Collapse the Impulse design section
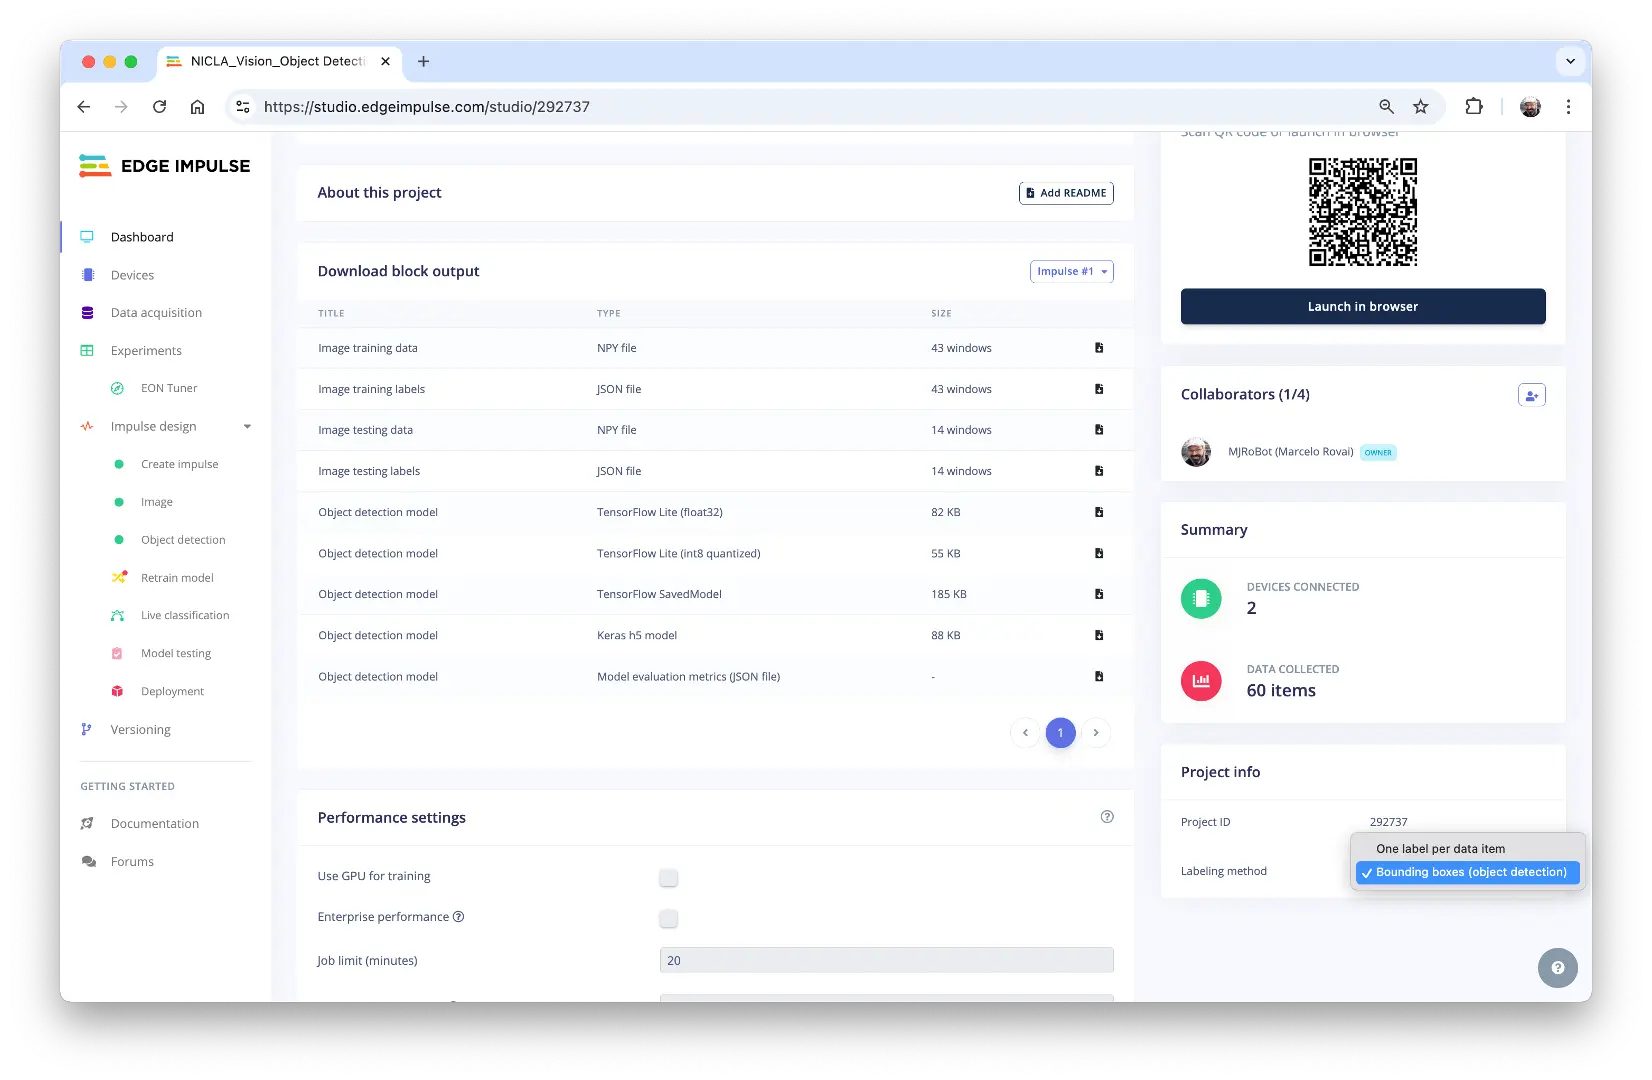 pos(247,427)
